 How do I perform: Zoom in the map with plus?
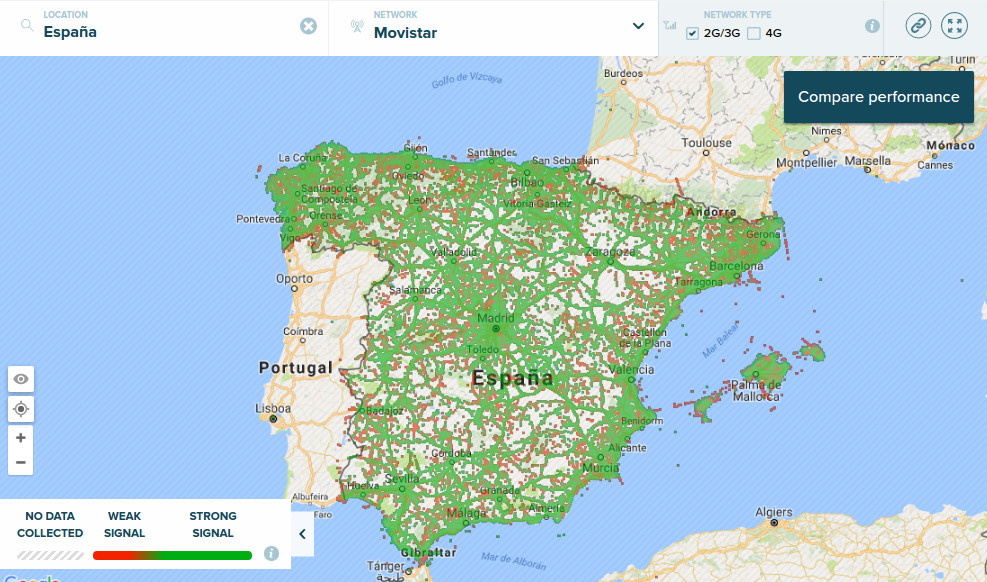pyautogui.click(x=21, y=437)
